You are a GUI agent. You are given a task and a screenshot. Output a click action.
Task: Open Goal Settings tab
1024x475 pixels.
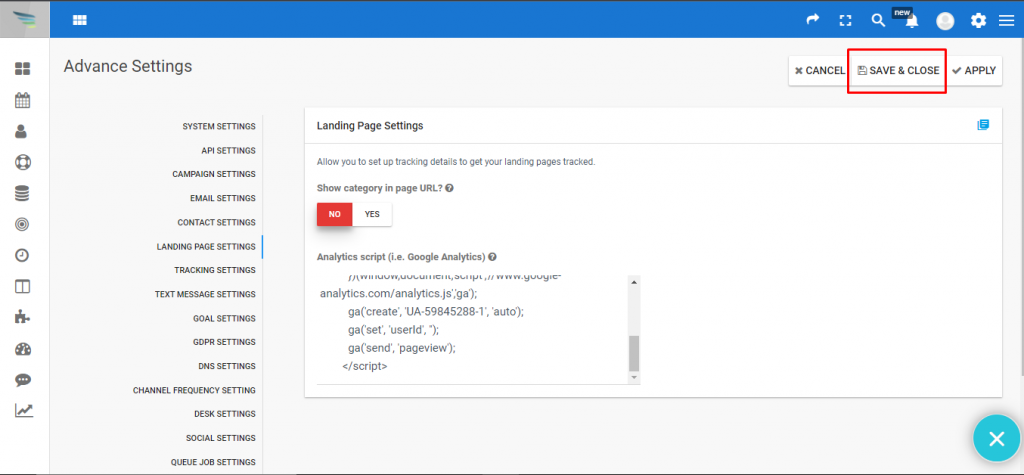coord(224,318)
